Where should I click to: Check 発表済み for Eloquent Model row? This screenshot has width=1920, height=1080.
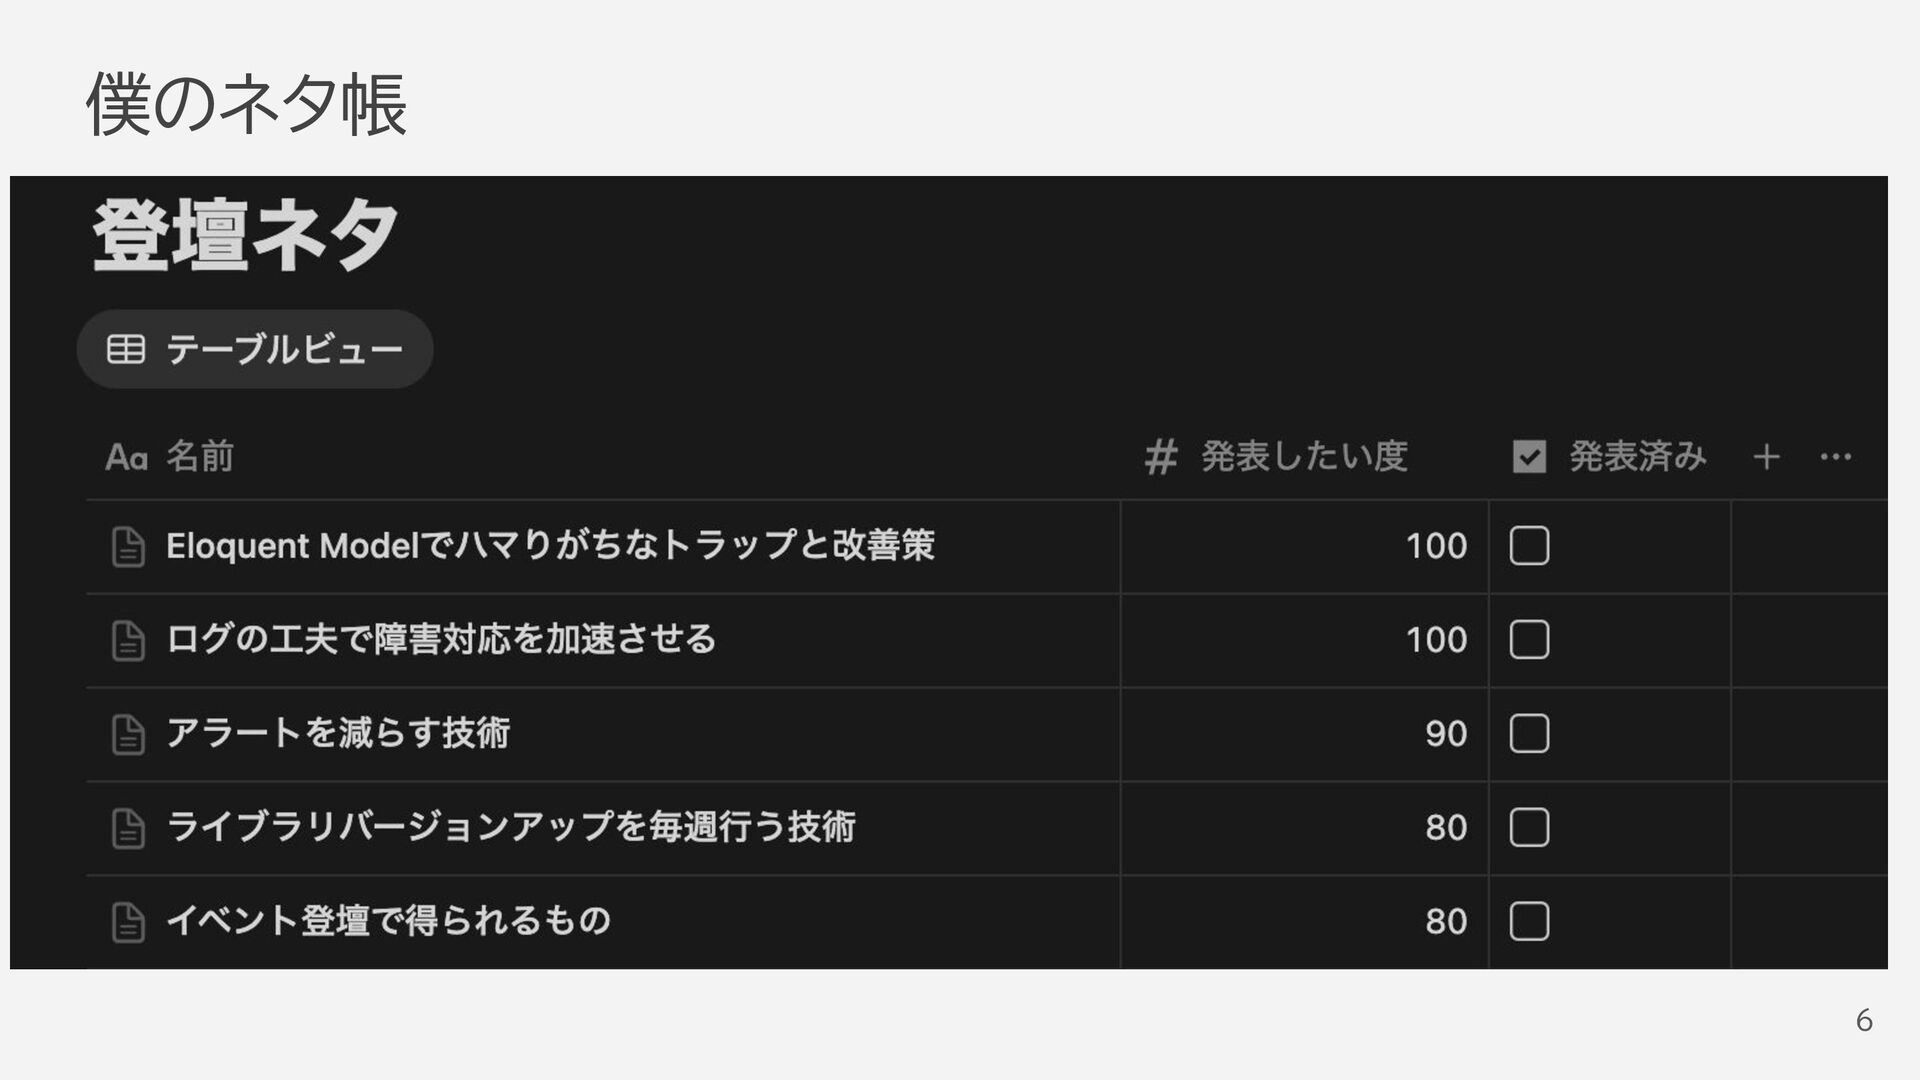tap(1529, 546)
